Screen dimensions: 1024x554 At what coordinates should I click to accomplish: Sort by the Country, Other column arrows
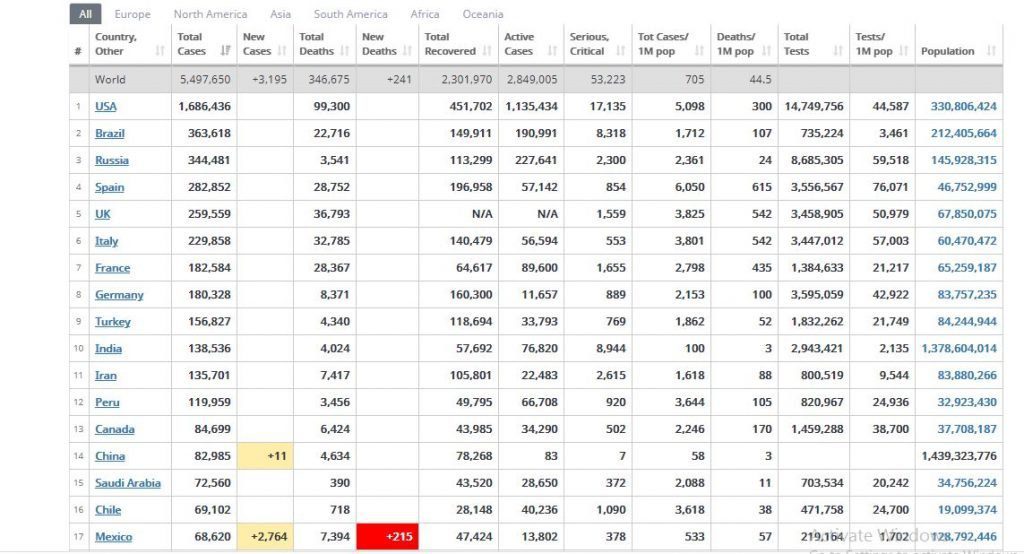pyautogui.click(x=160, y=51)
